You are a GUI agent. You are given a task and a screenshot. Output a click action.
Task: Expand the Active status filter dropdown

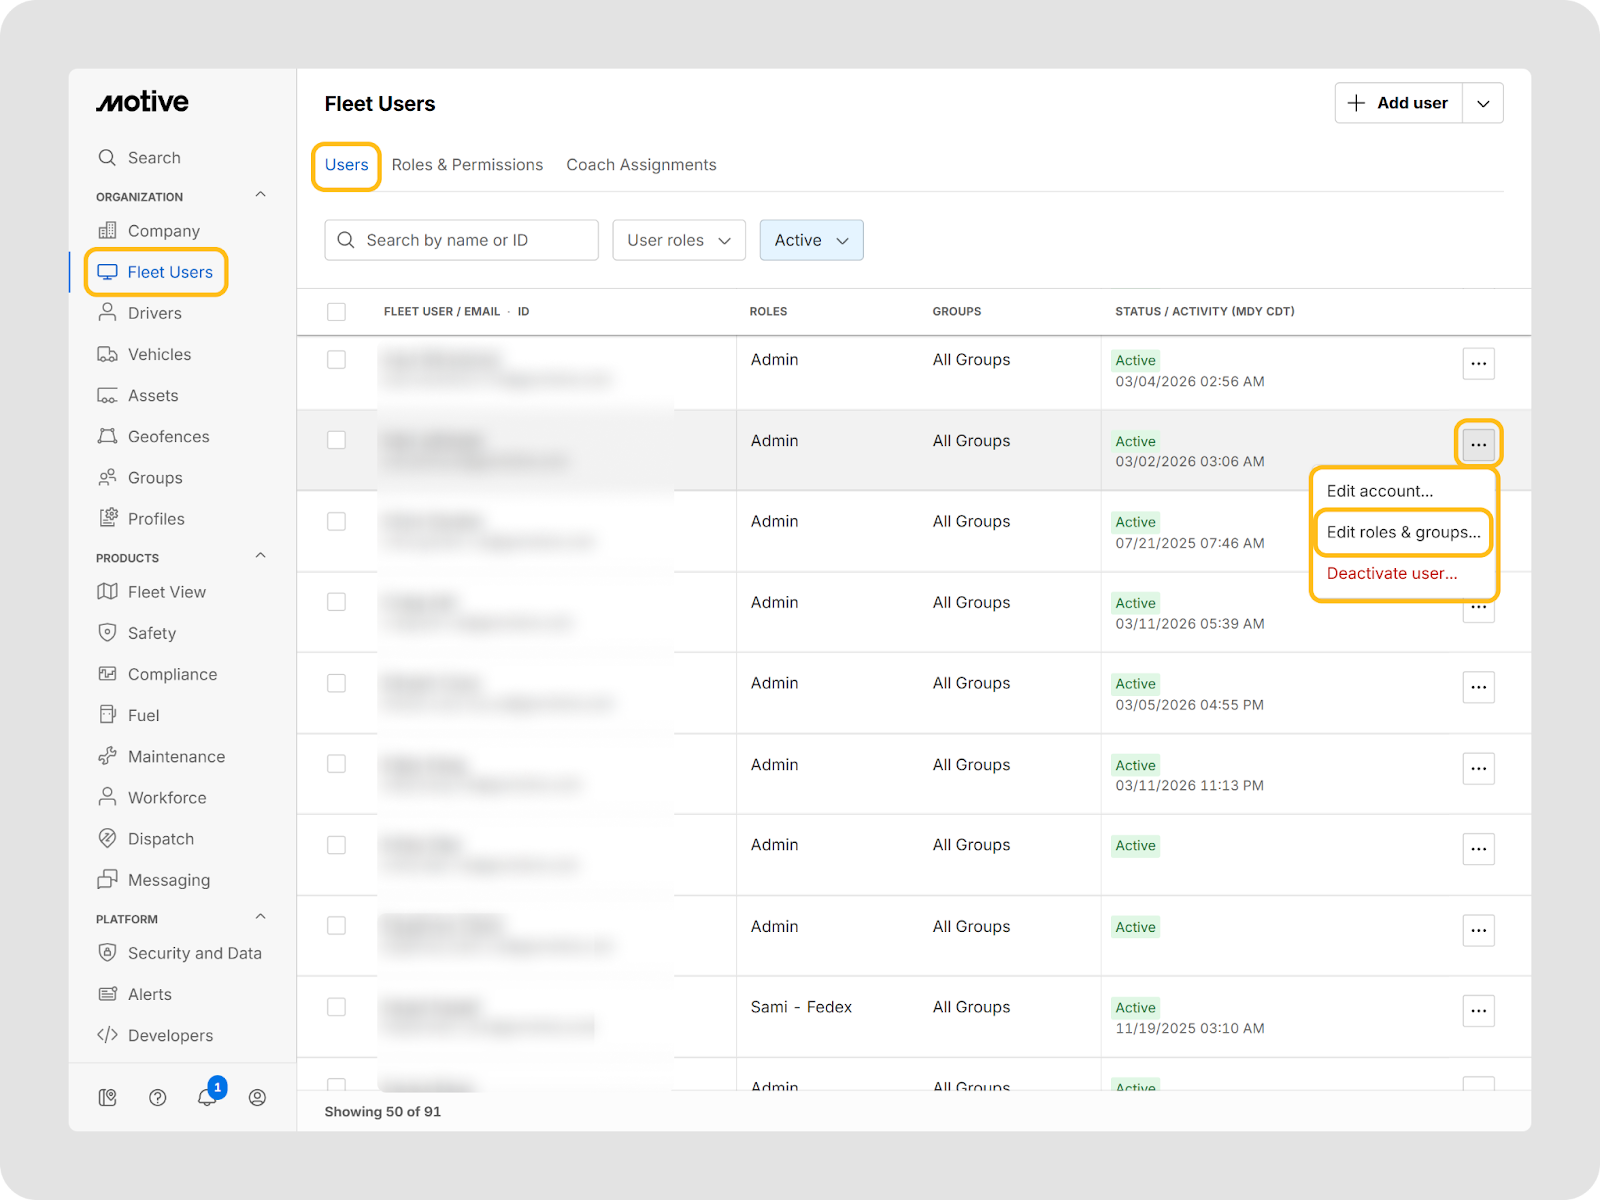(x=811, y=240)
